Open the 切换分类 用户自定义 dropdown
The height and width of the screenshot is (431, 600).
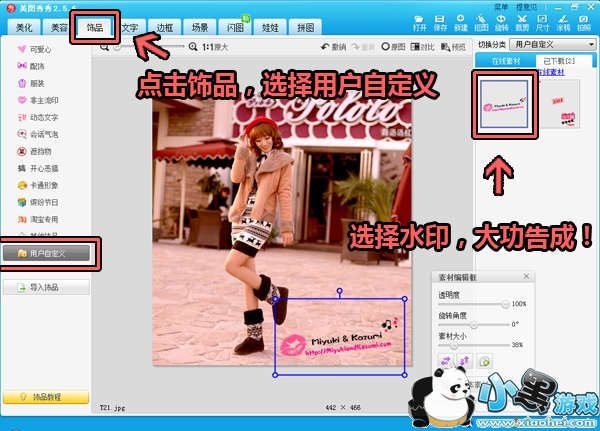pos(553,44)
